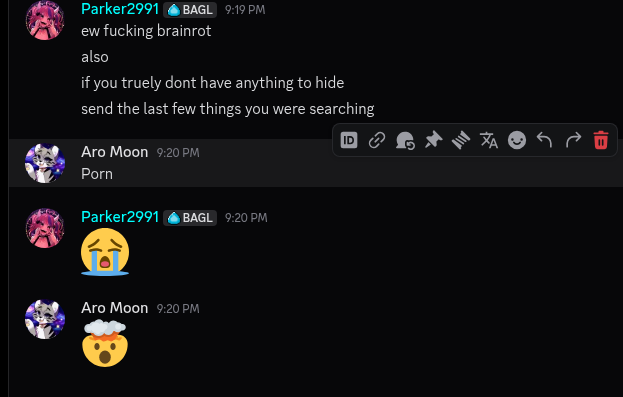
Task: Click the striped icon in message toolbar
Action: (461, 140)
